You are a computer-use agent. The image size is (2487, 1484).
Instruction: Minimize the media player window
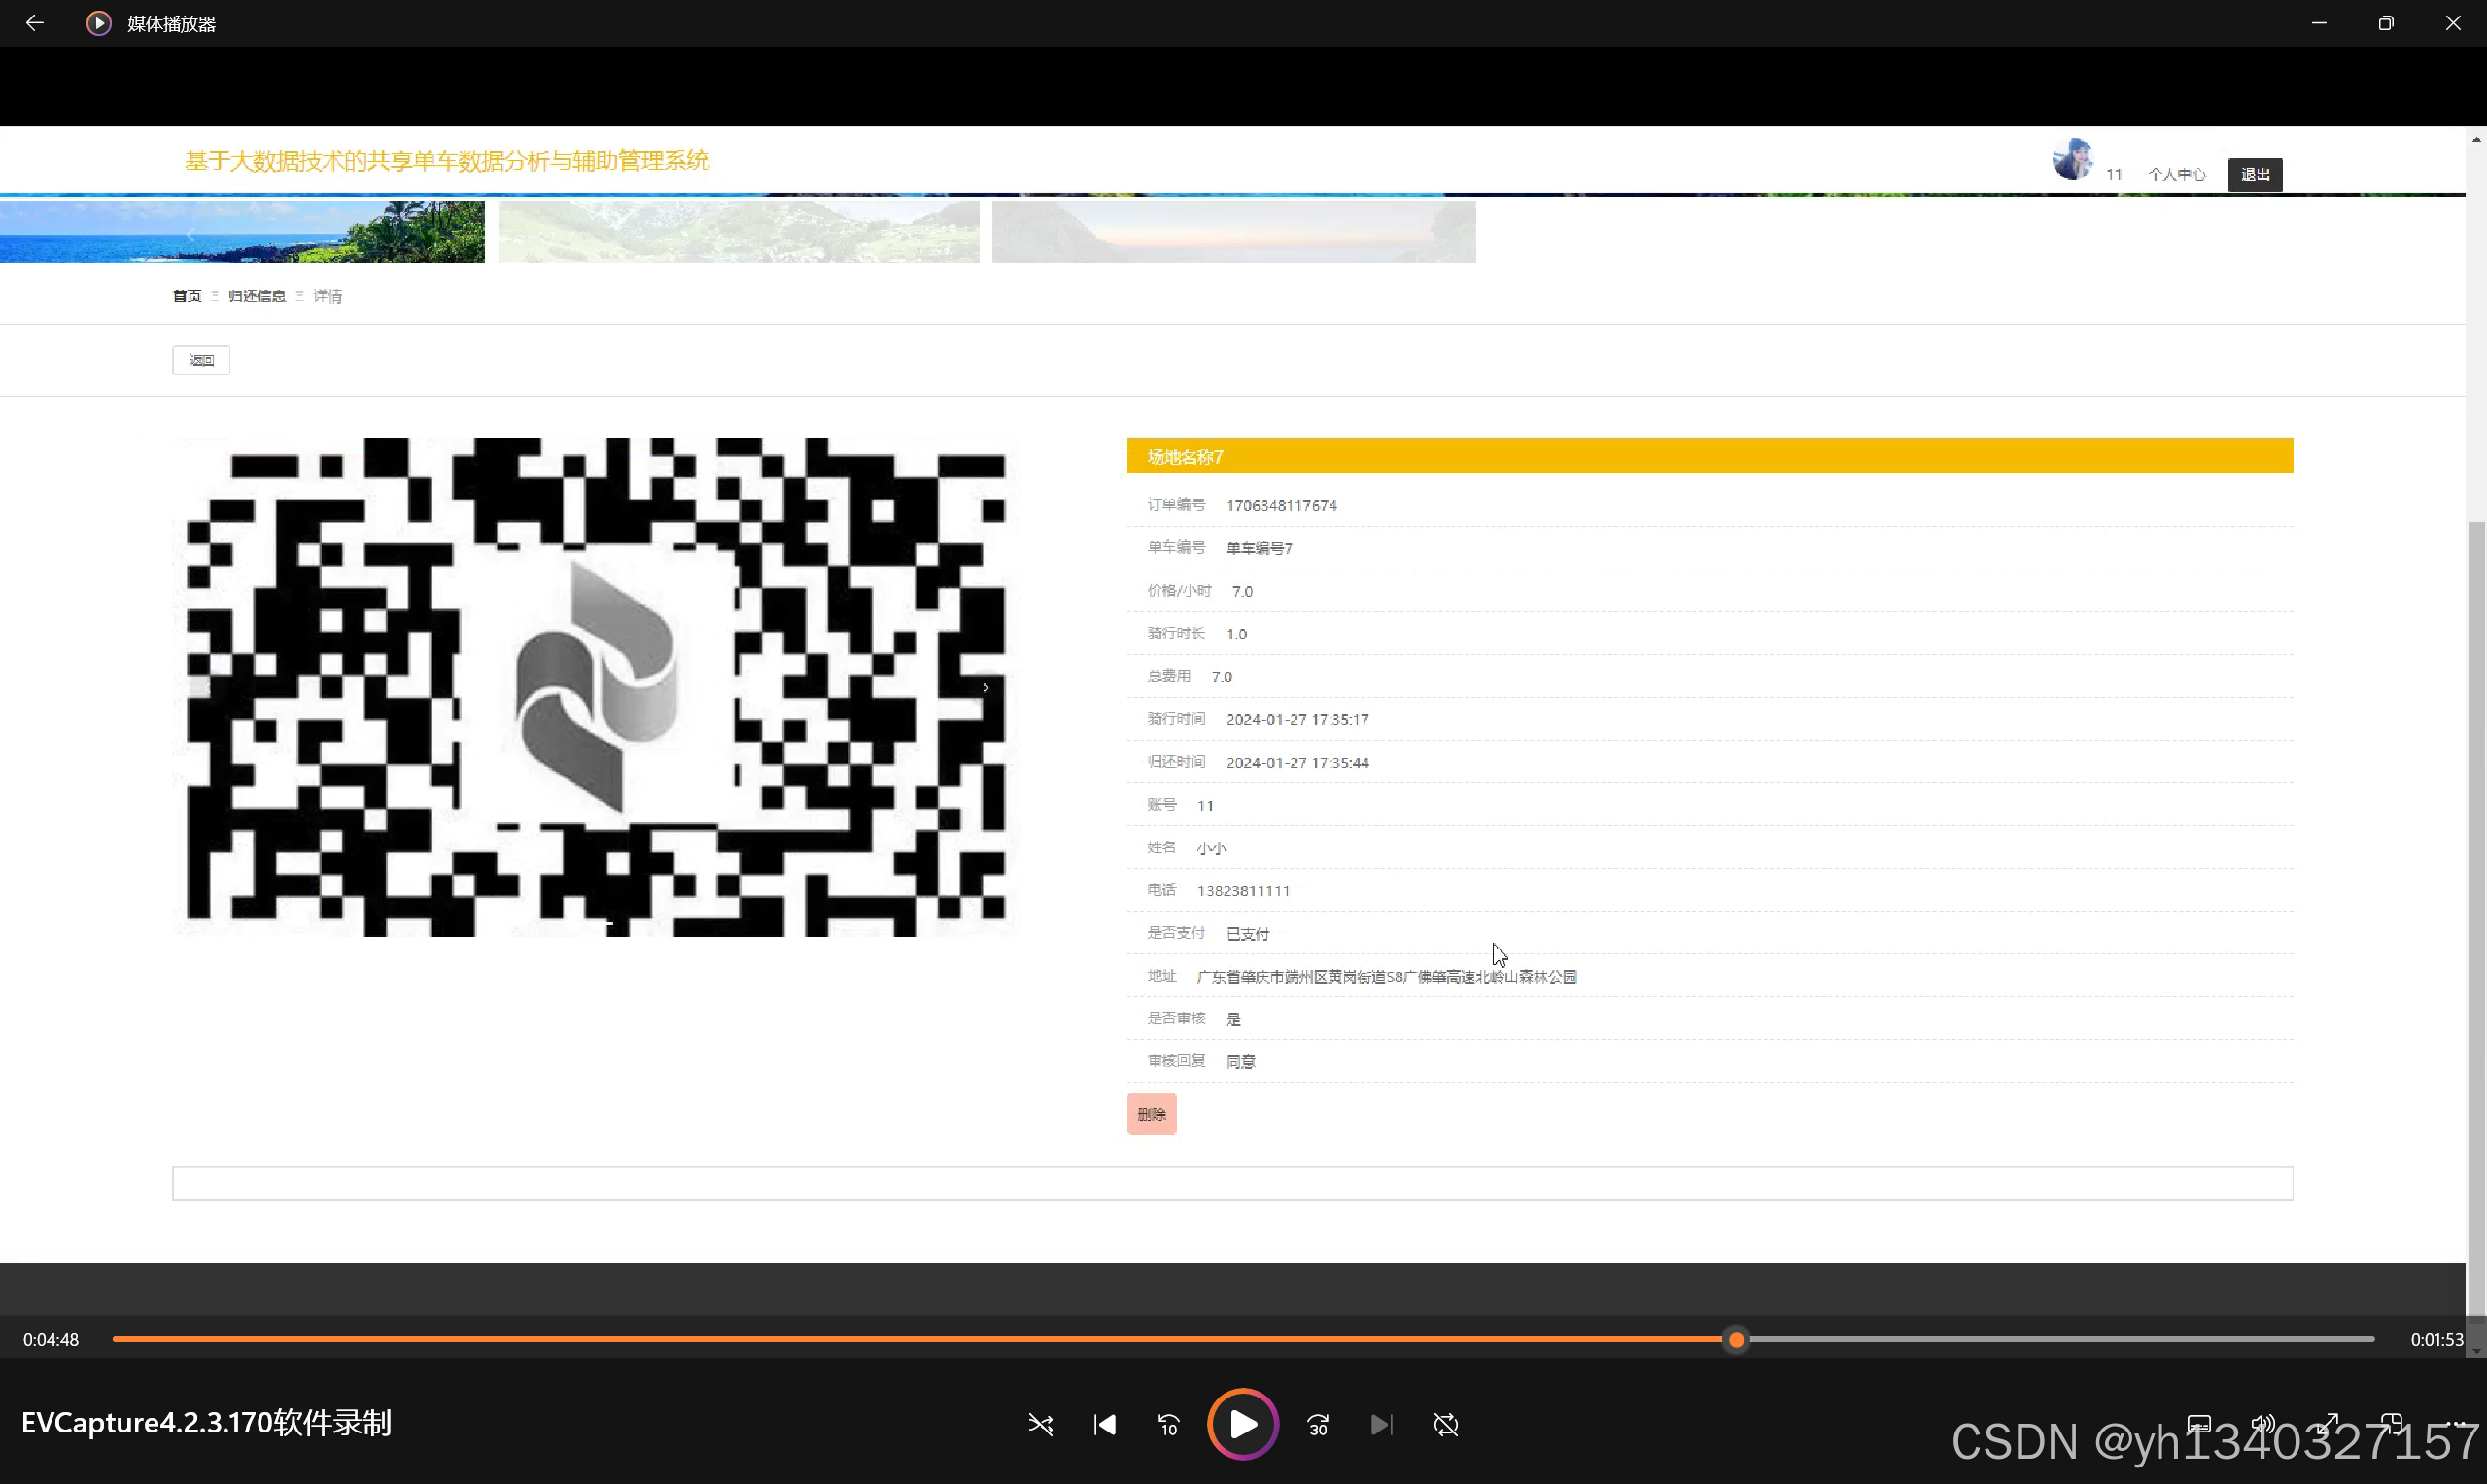point(2319,23)
